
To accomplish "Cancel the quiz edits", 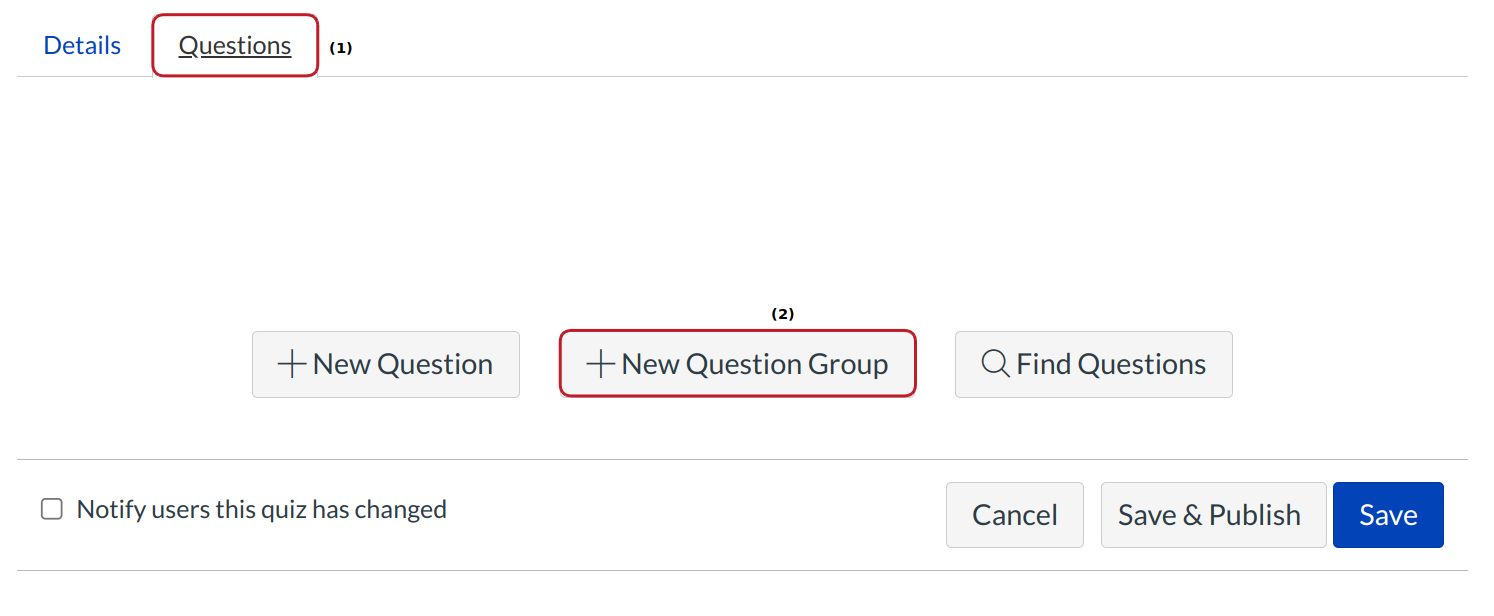I will tap(1014, 515).
